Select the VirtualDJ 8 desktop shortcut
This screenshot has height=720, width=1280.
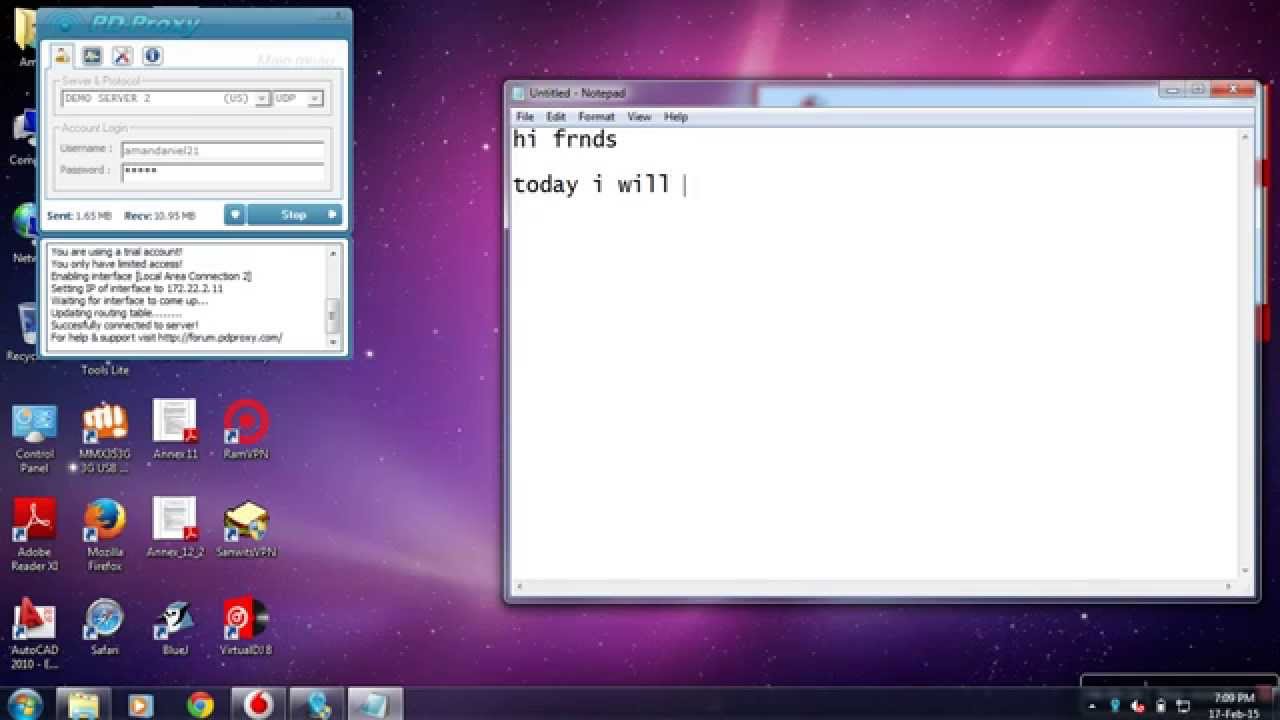pyautogui.click(x=246, y=627)
